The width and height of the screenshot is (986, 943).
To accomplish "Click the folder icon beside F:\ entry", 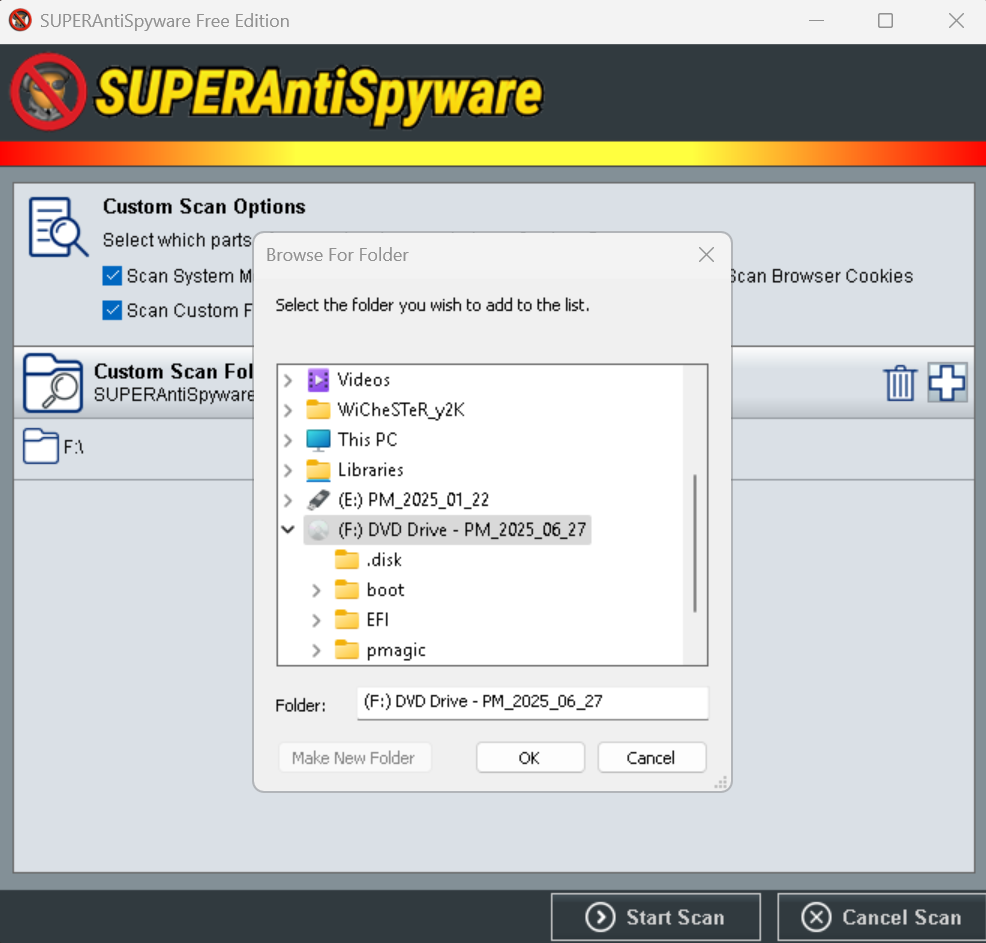I will (40, 446).
